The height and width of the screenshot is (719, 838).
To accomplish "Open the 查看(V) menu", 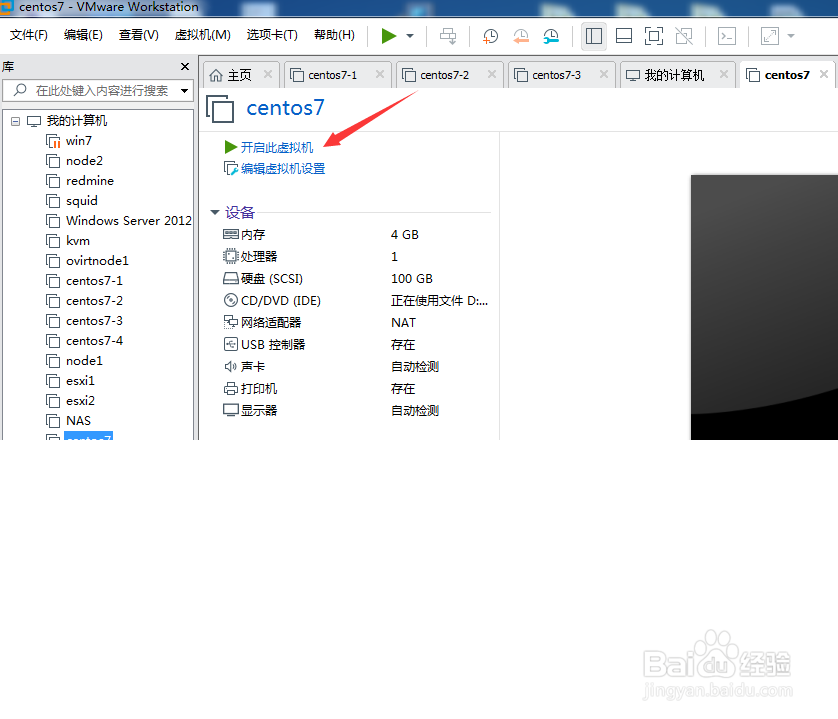I will tap(138, 35).
